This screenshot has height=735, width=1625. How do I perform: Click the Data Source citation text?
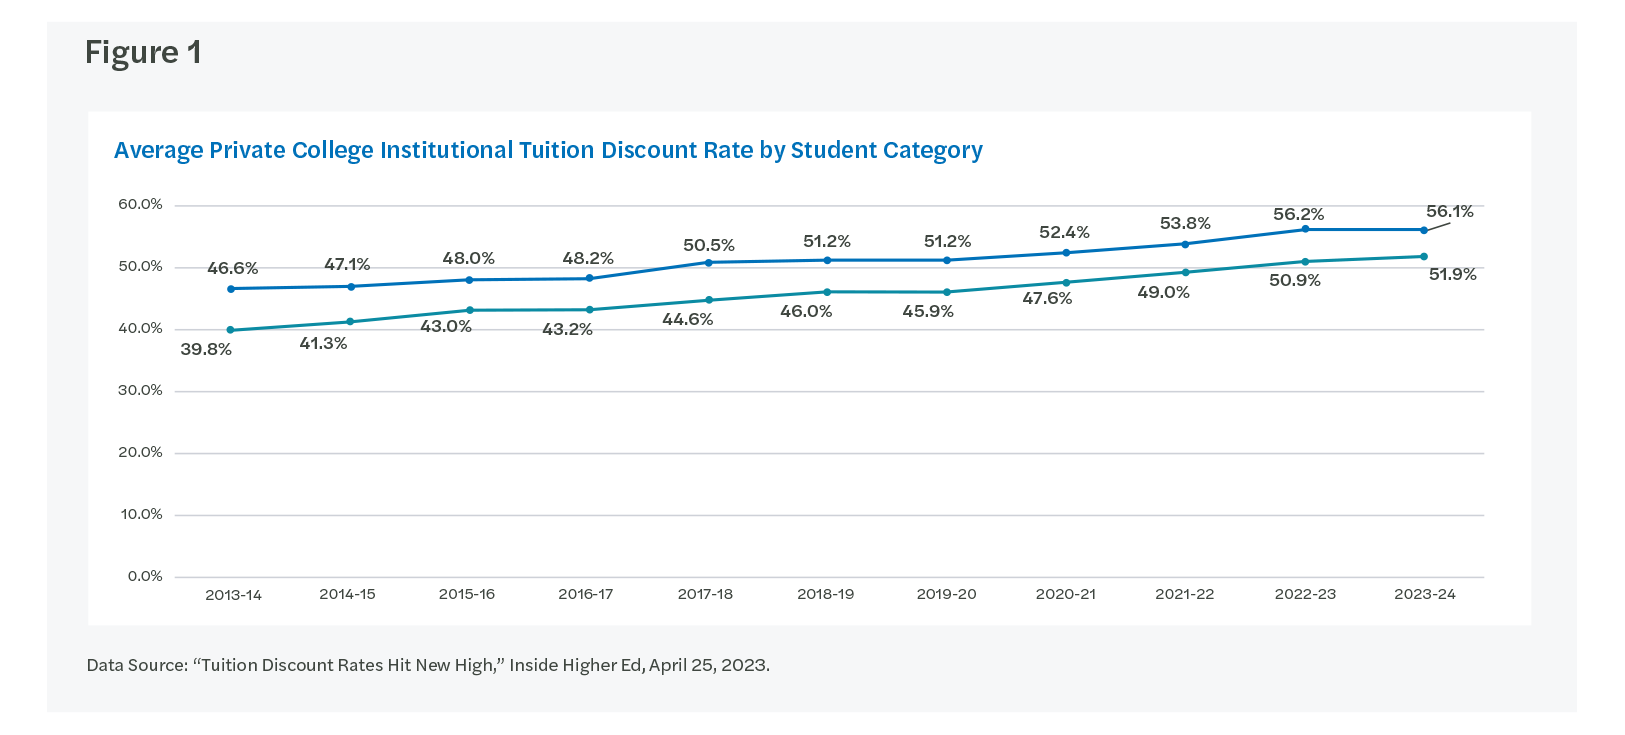coord(428,665)
